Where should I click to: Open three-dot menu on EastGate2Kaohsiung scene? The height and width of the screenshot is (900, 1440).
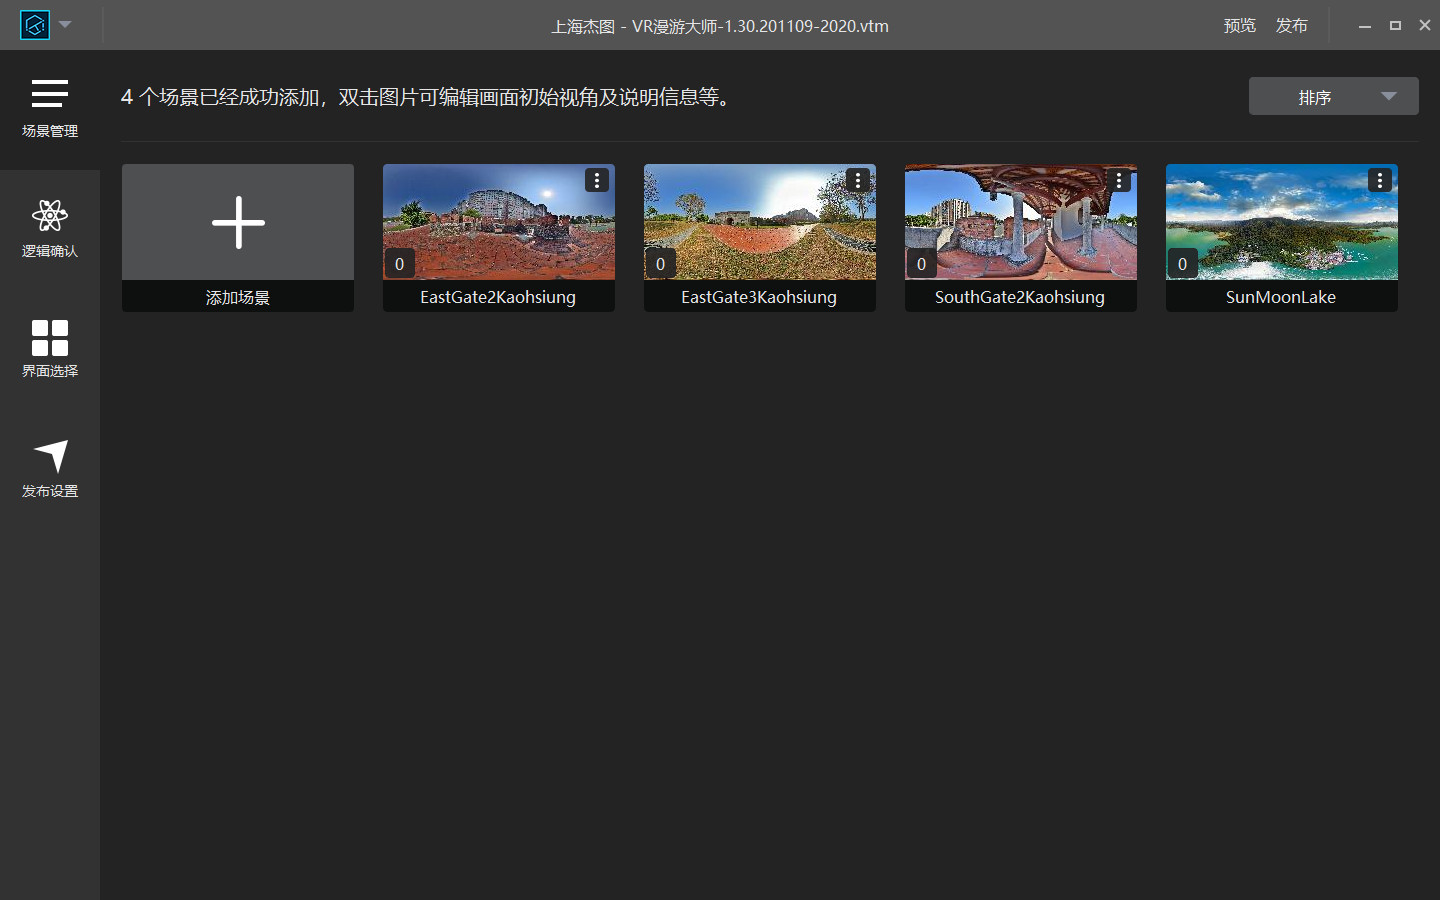[597, 180]
